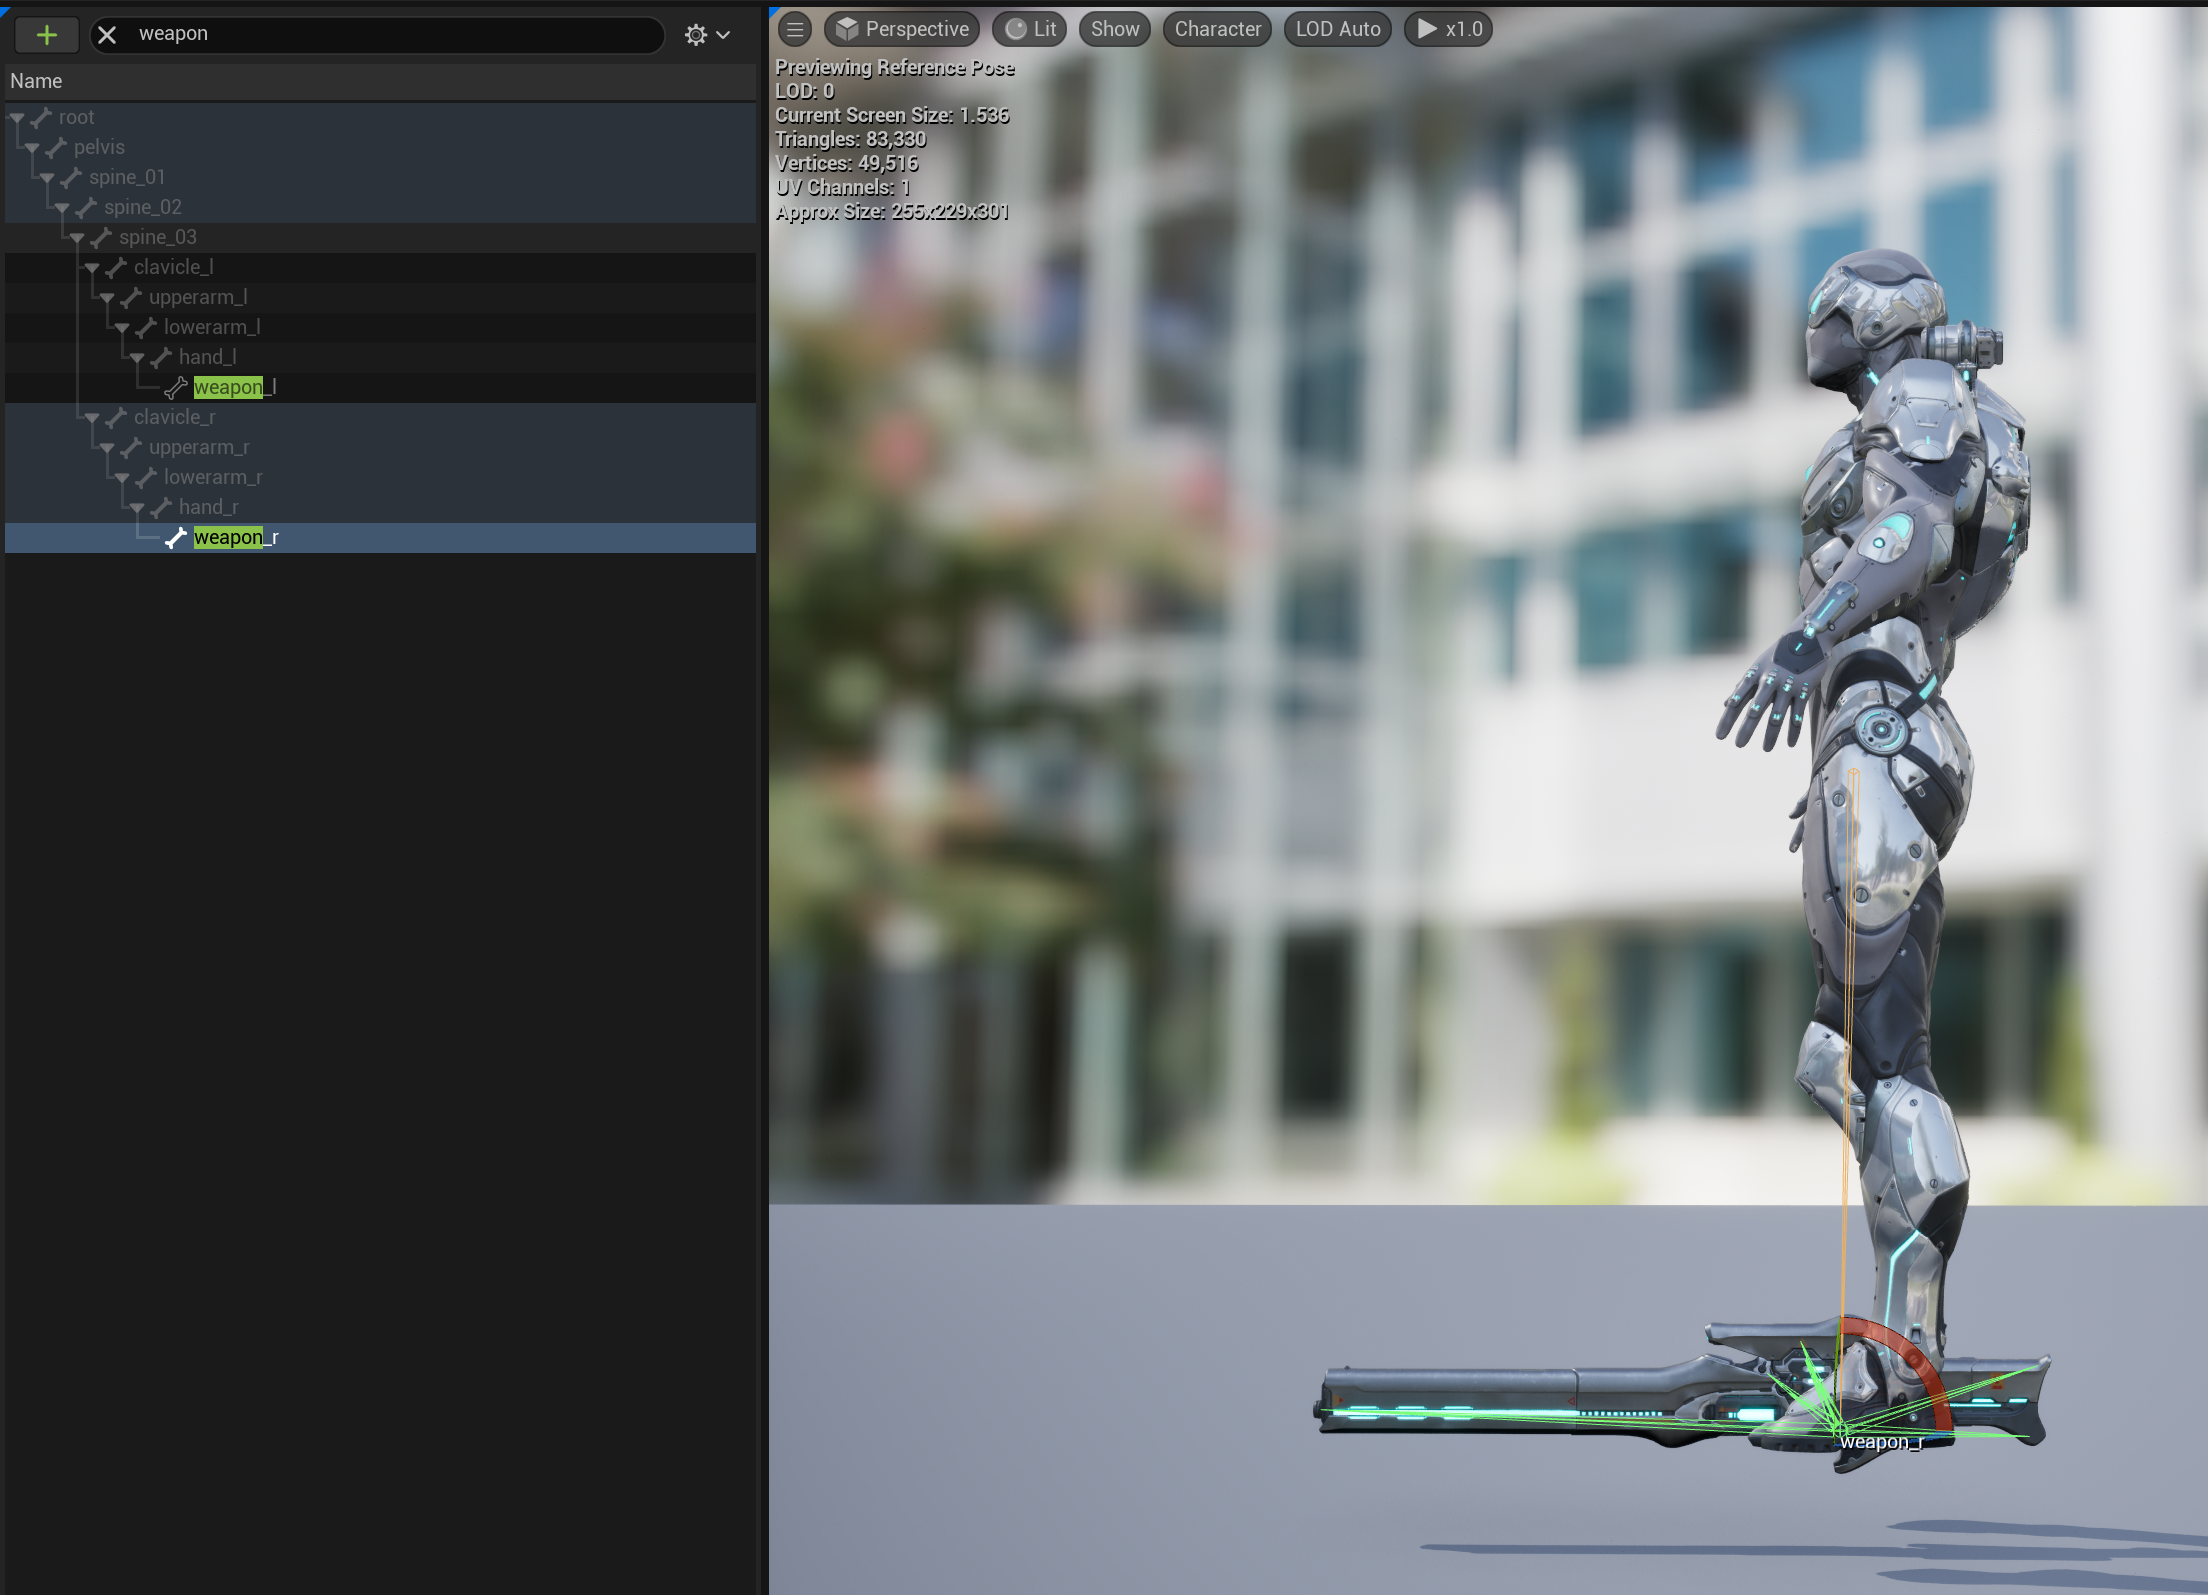Viewport: 2208px width, 1595px height.
Task: Select the spine_03 bone
Action: click(x=158, y=237)
